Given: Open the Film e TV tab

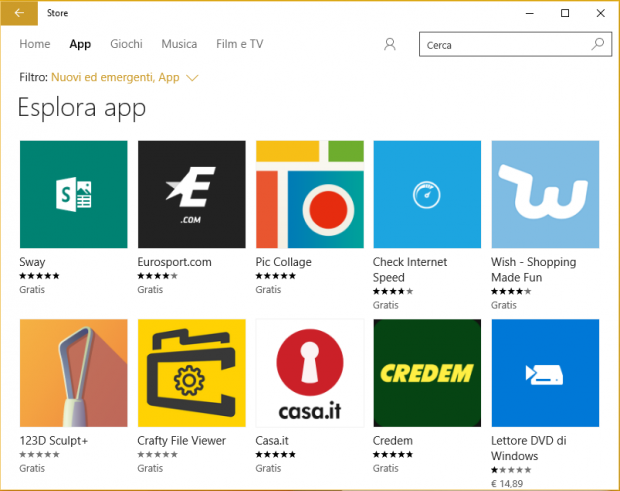Looking at the screenshot, I should pyautogui.click(x=240, y=44).
